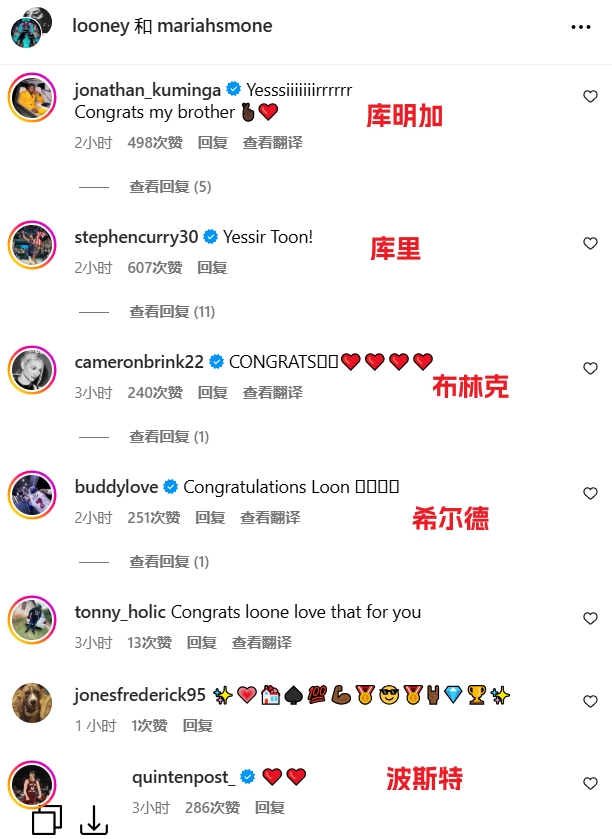Open the three-dot more options menu
This screenshot has width=612, height=839.
coord(580,27)
